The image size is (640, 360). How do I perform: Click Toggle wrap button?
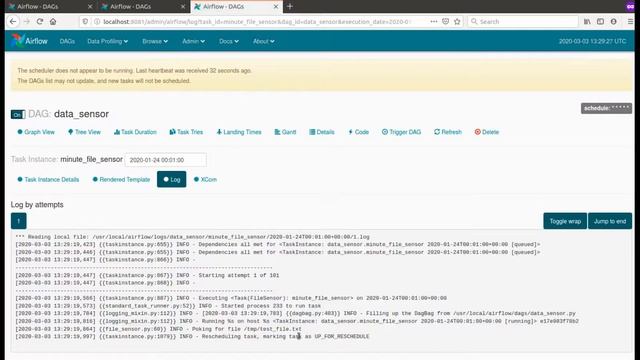[x=565, y=221]
